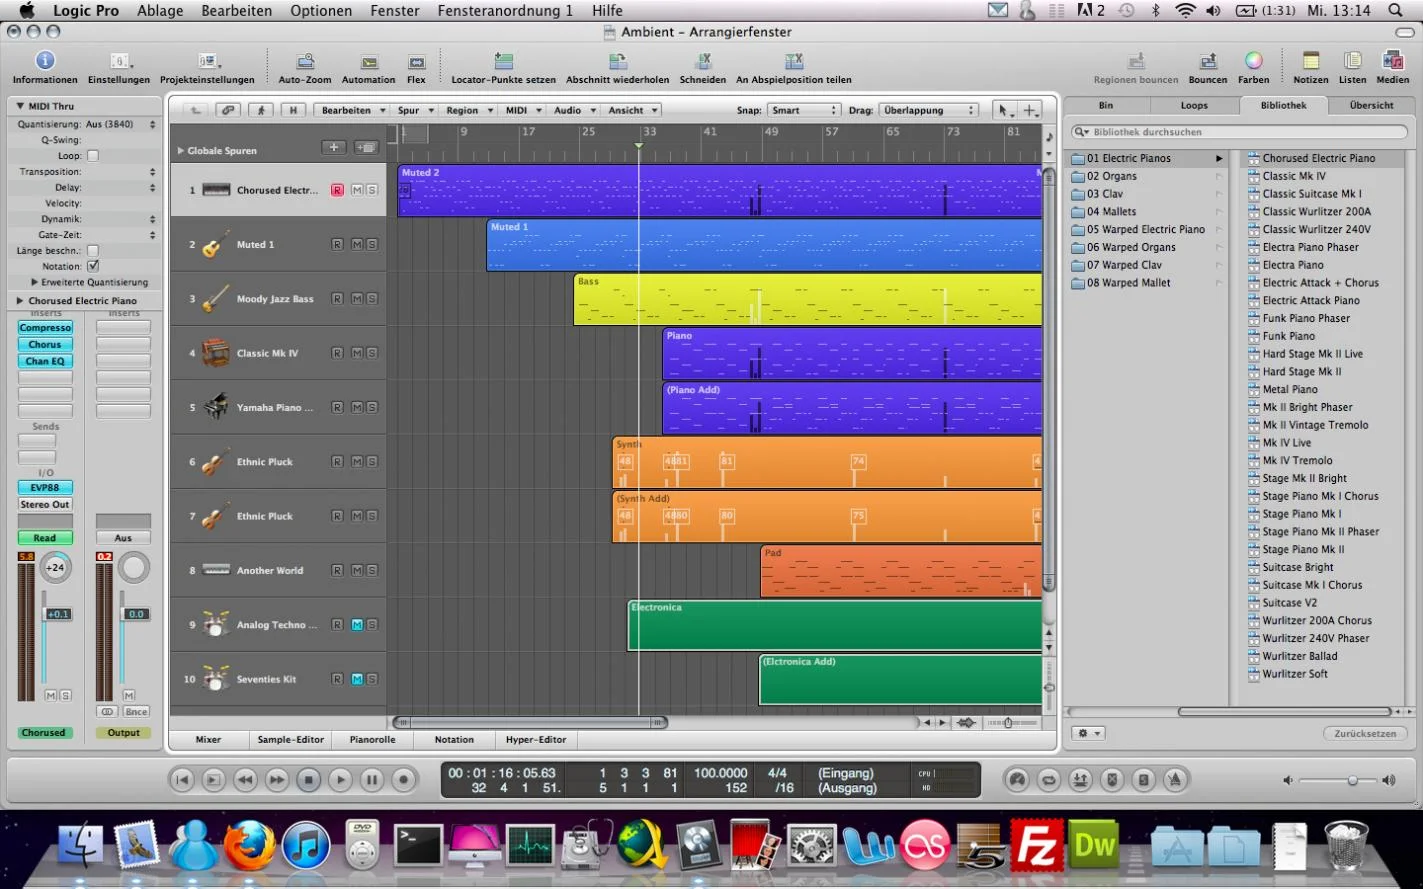Click the Bouncen toolbar icon
The image size is (1423, 889).
click(1207, 62)
